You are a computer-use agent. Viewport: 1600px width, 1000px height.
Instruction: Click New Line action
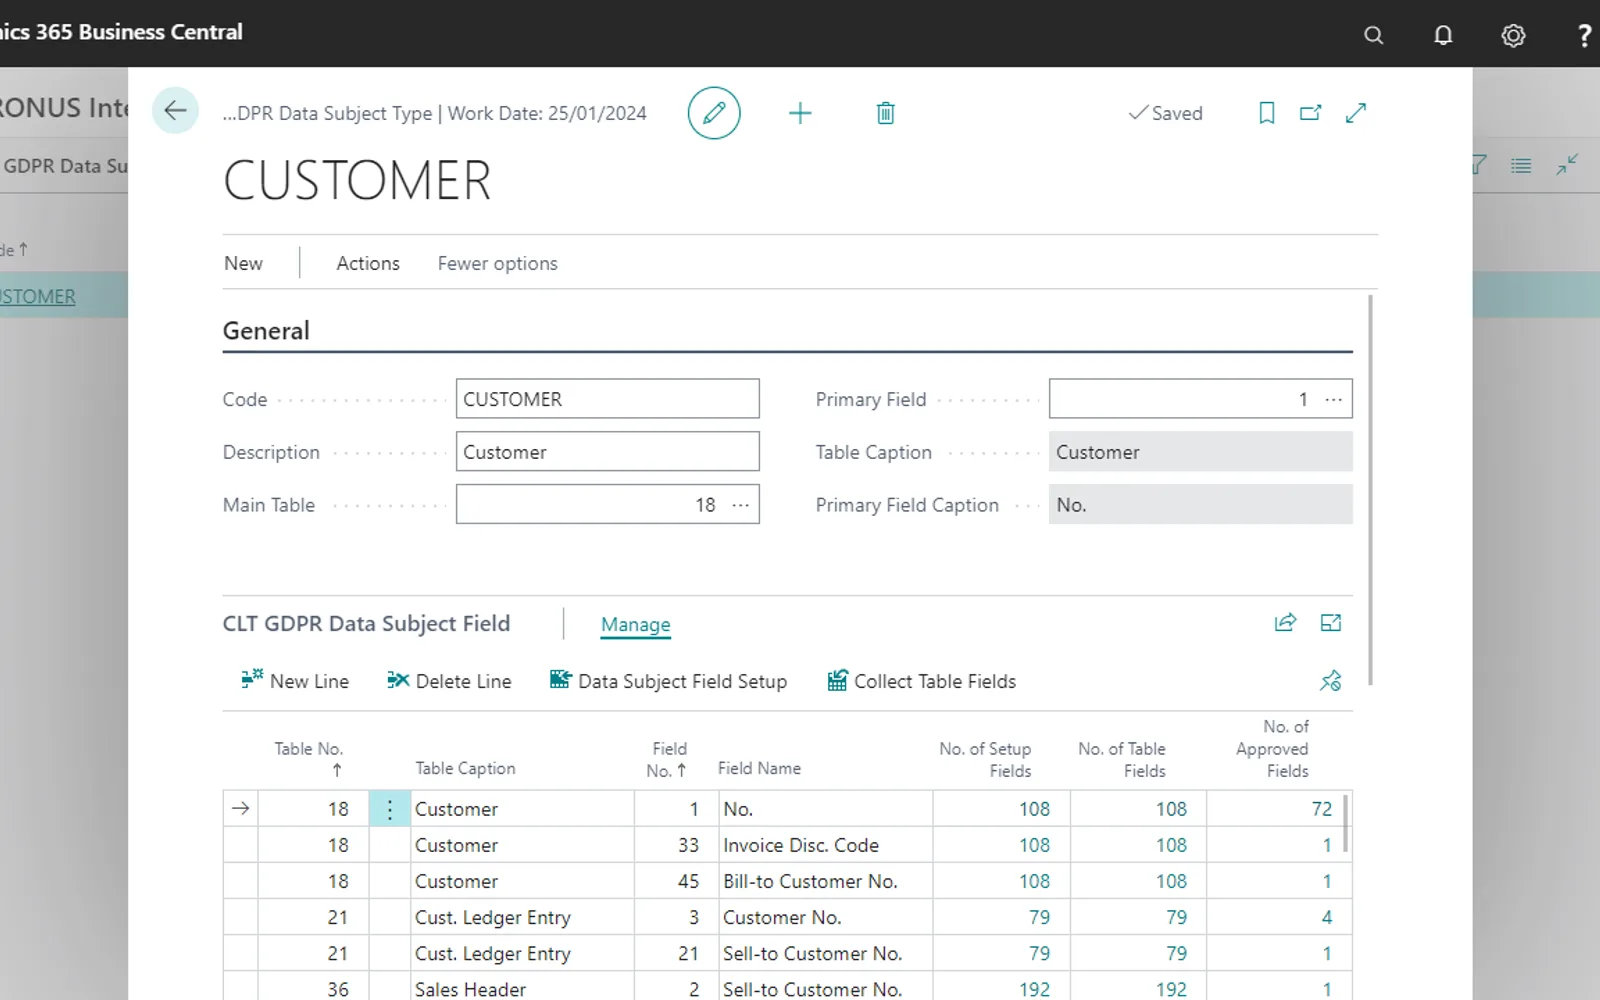click(x=295, y=681)
